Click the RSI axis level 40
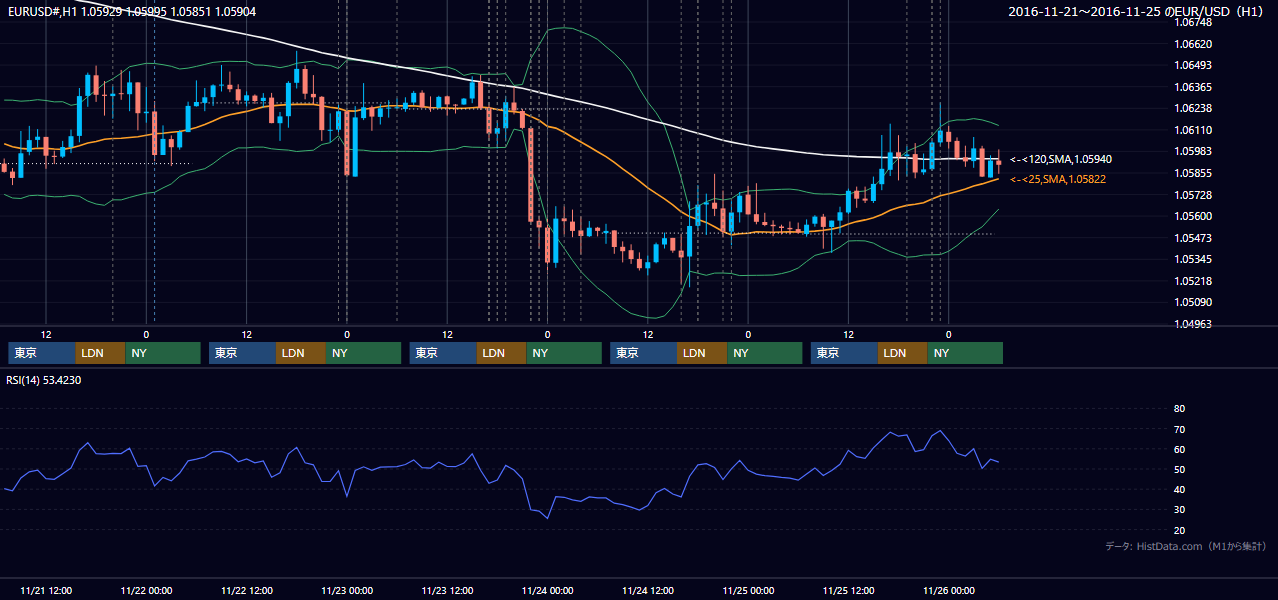This screenshot has height=600, width=1278. [1179, 489]
